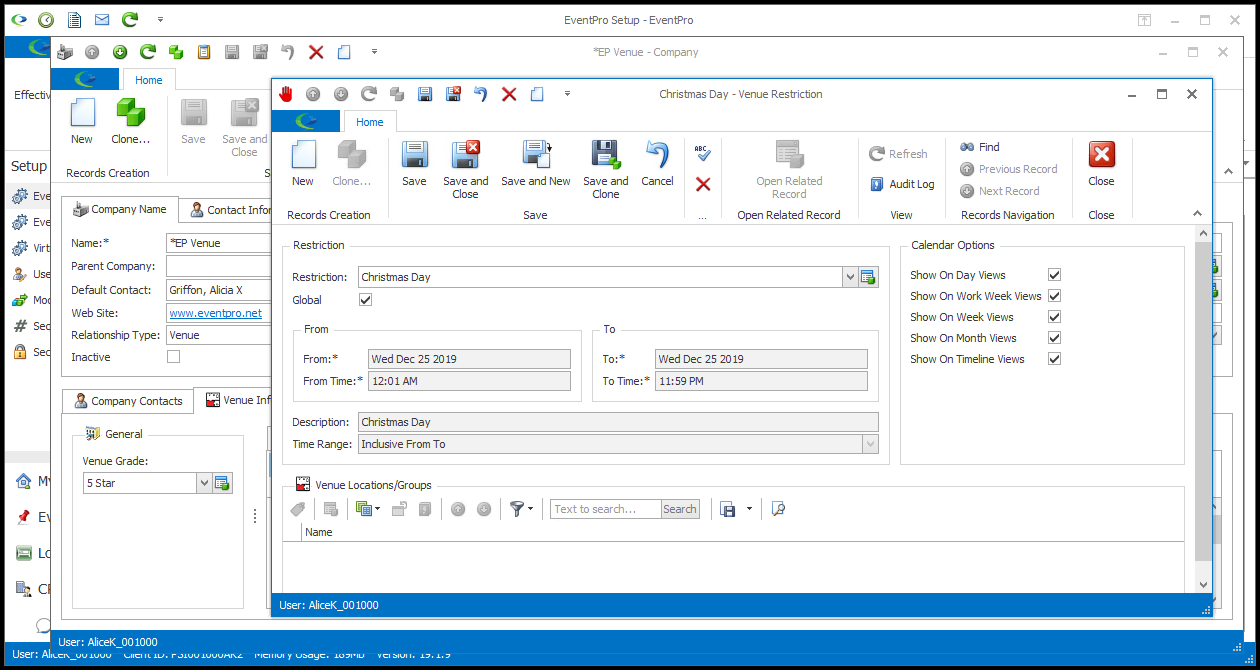
Task: Click Save and Close in Venue Restriction ribbon
Action: click(465, 169)
